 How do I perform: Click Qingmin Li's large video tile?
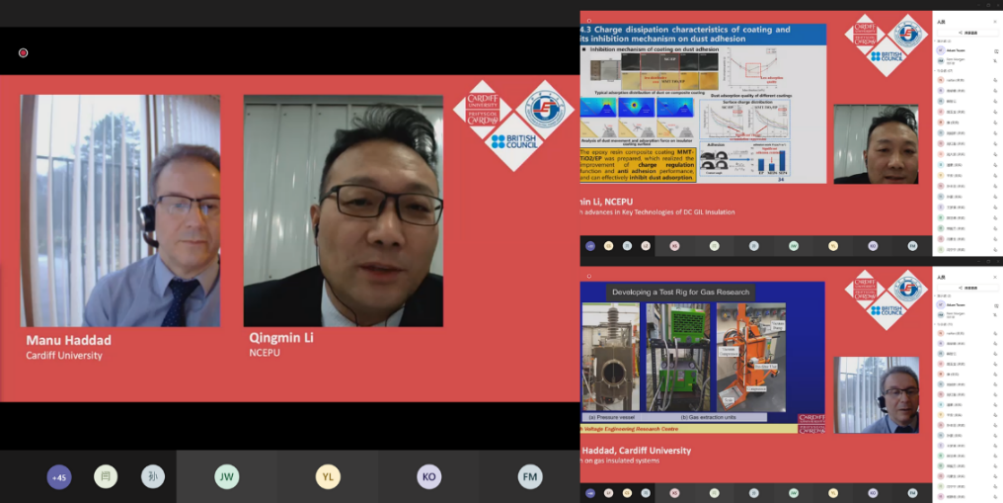point(343,211)
